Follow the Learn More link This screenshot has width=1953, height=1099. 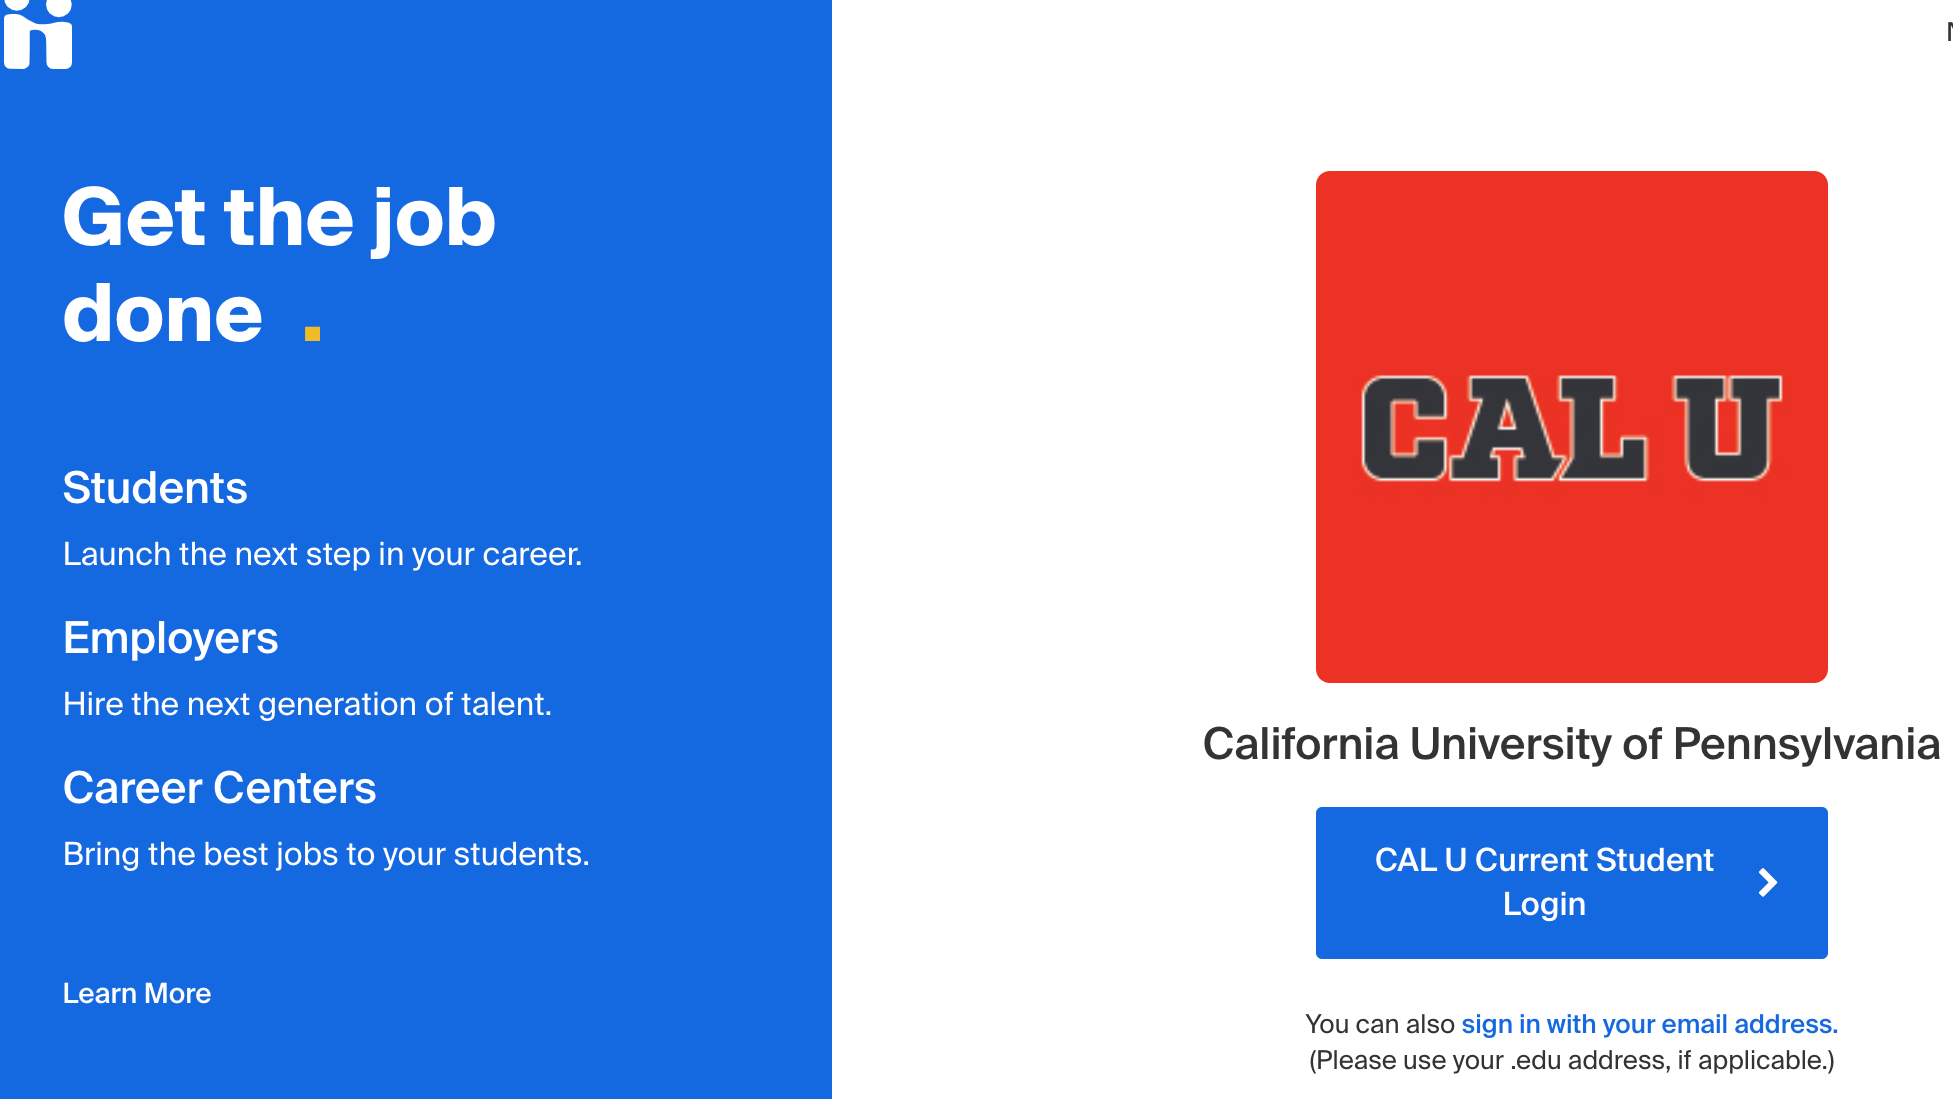coord(137,993)
